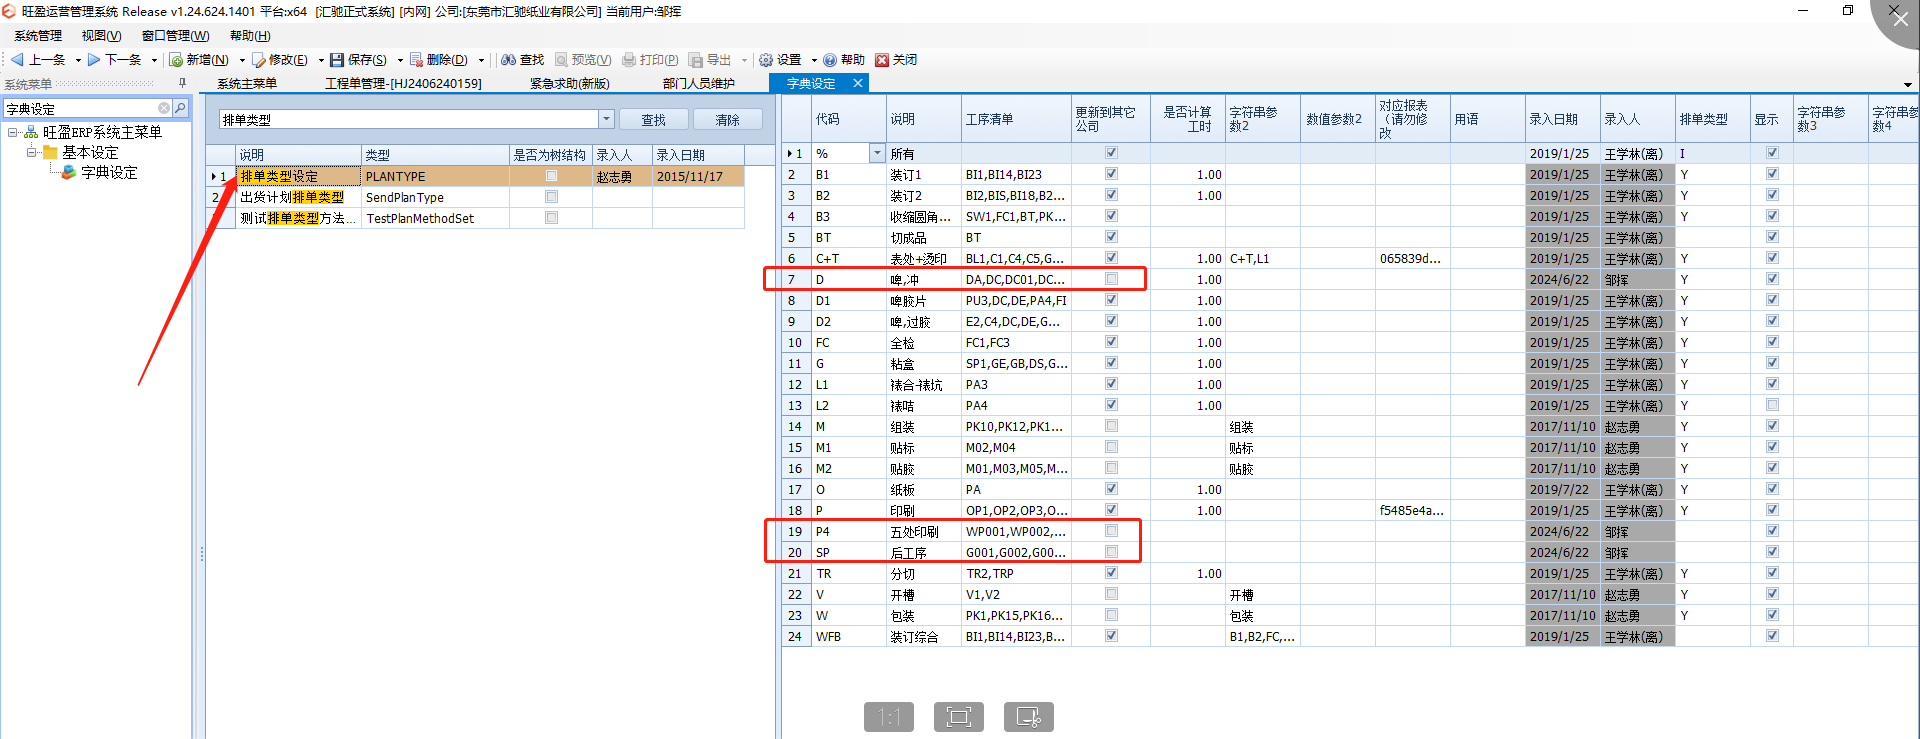Viewport: 1920px width, 739px height.
Task: Toggle 显示 checkbox for row B1
Action: 1772,174
